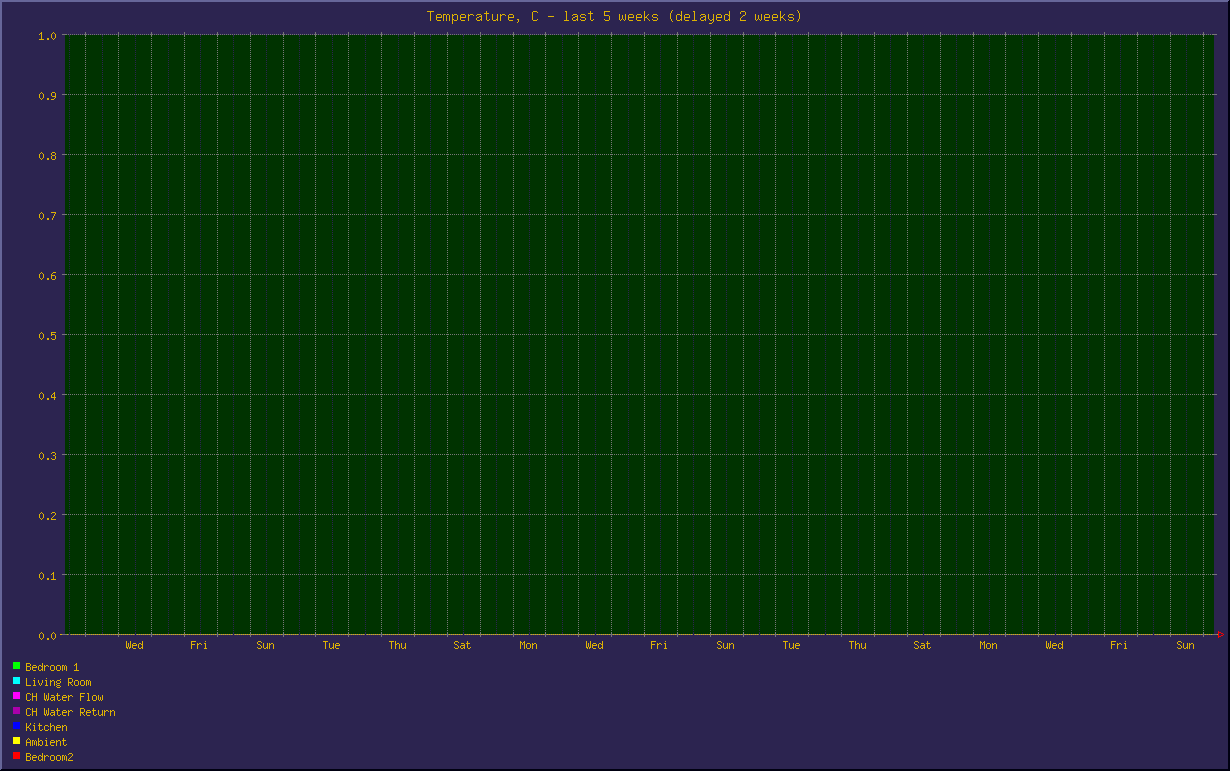The image size is (1230, 771).
Task: Click the red arrow at x-axis end
Action: 1219,634
